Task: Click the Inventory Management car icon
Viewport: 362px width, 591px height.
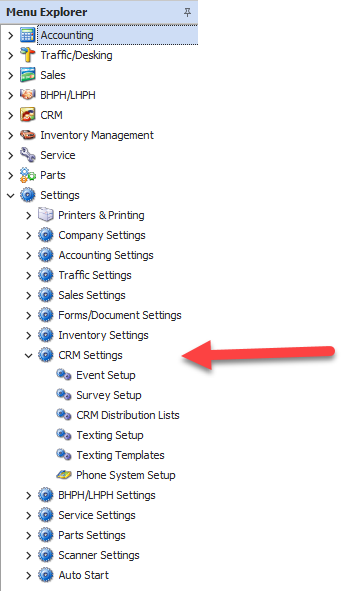Action: (x=28, y=135)
